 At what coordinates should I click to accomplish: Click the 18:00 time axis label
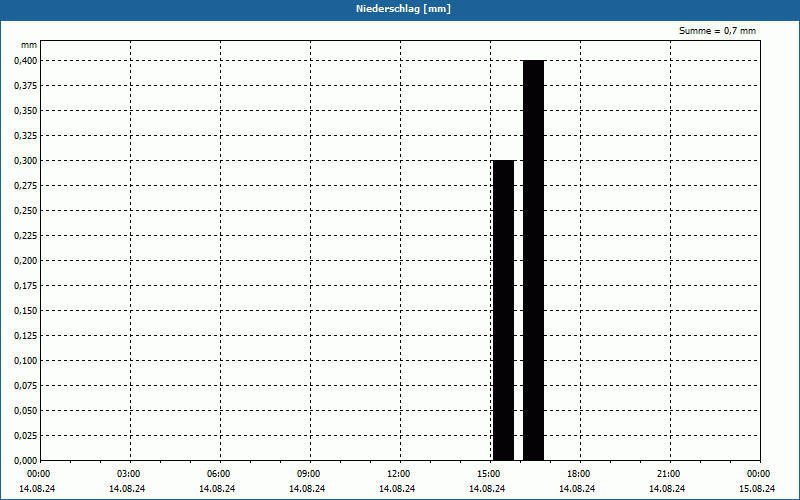pos(579,474)
